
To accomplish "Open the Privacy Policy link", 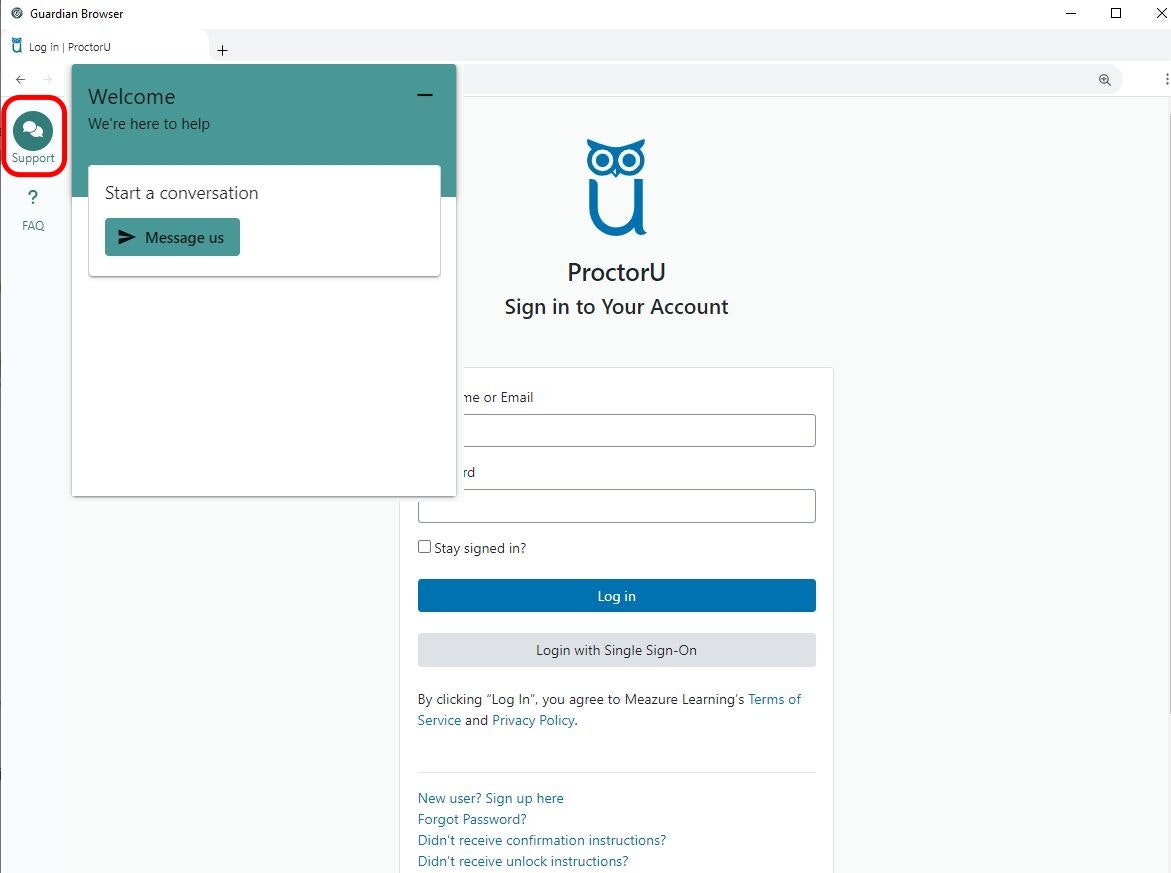I will click(x=533, y=720).
